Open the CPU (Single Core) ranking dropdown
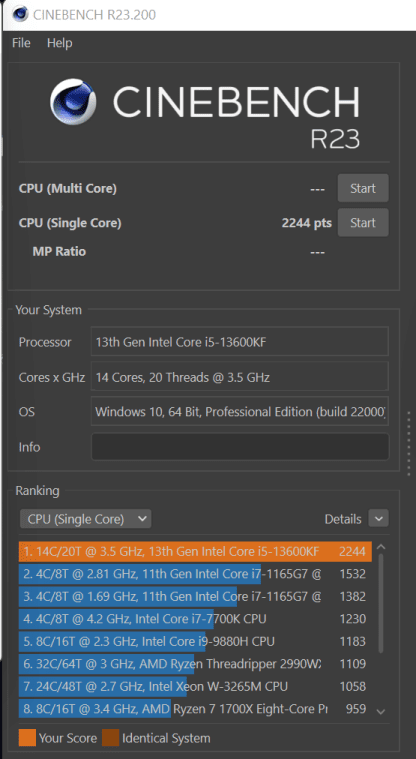The height and width of the screenshot is (759, 416). [86, 519]
